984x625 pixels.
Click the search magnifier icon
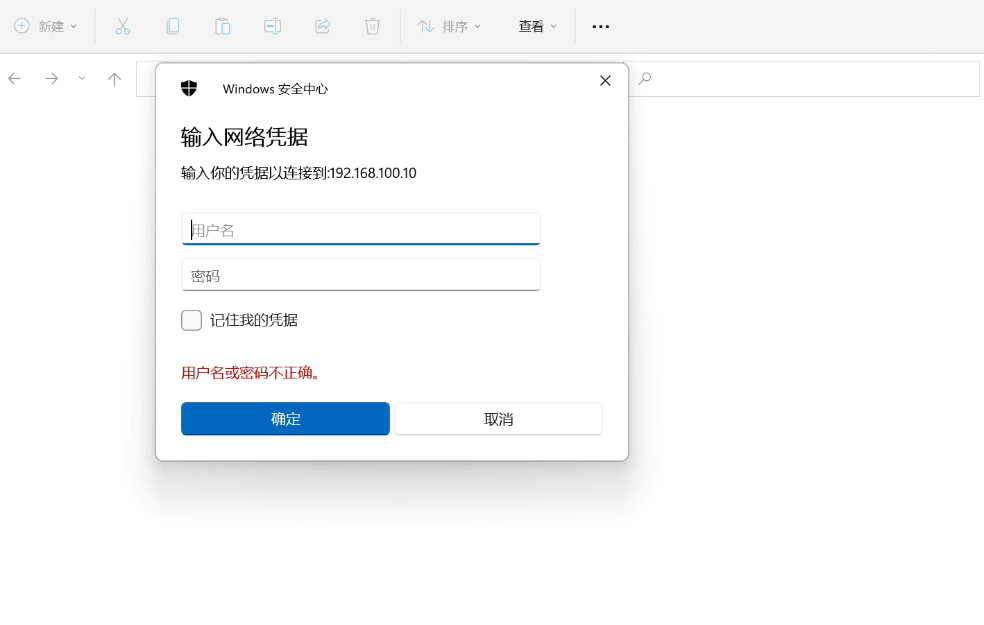pos(645,78)
